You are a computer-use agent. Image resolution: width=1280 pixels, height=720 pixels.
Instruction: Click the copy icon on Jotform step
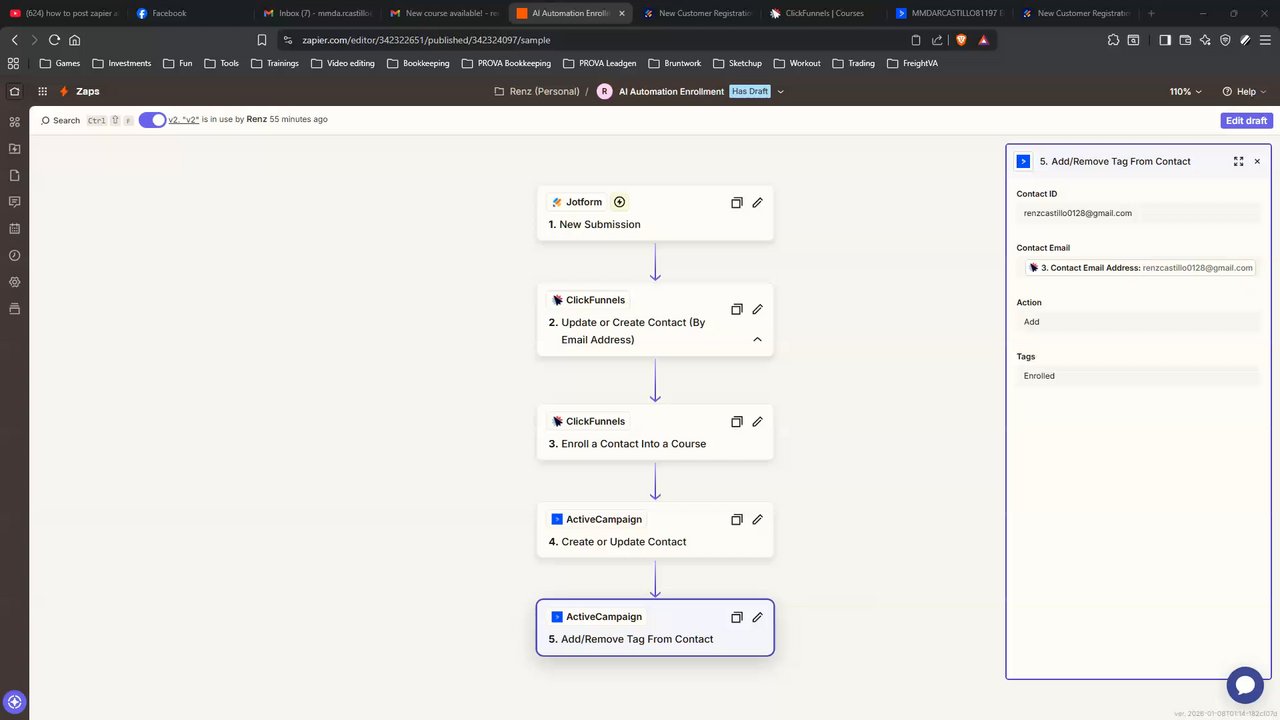click(x=736, y=202)
